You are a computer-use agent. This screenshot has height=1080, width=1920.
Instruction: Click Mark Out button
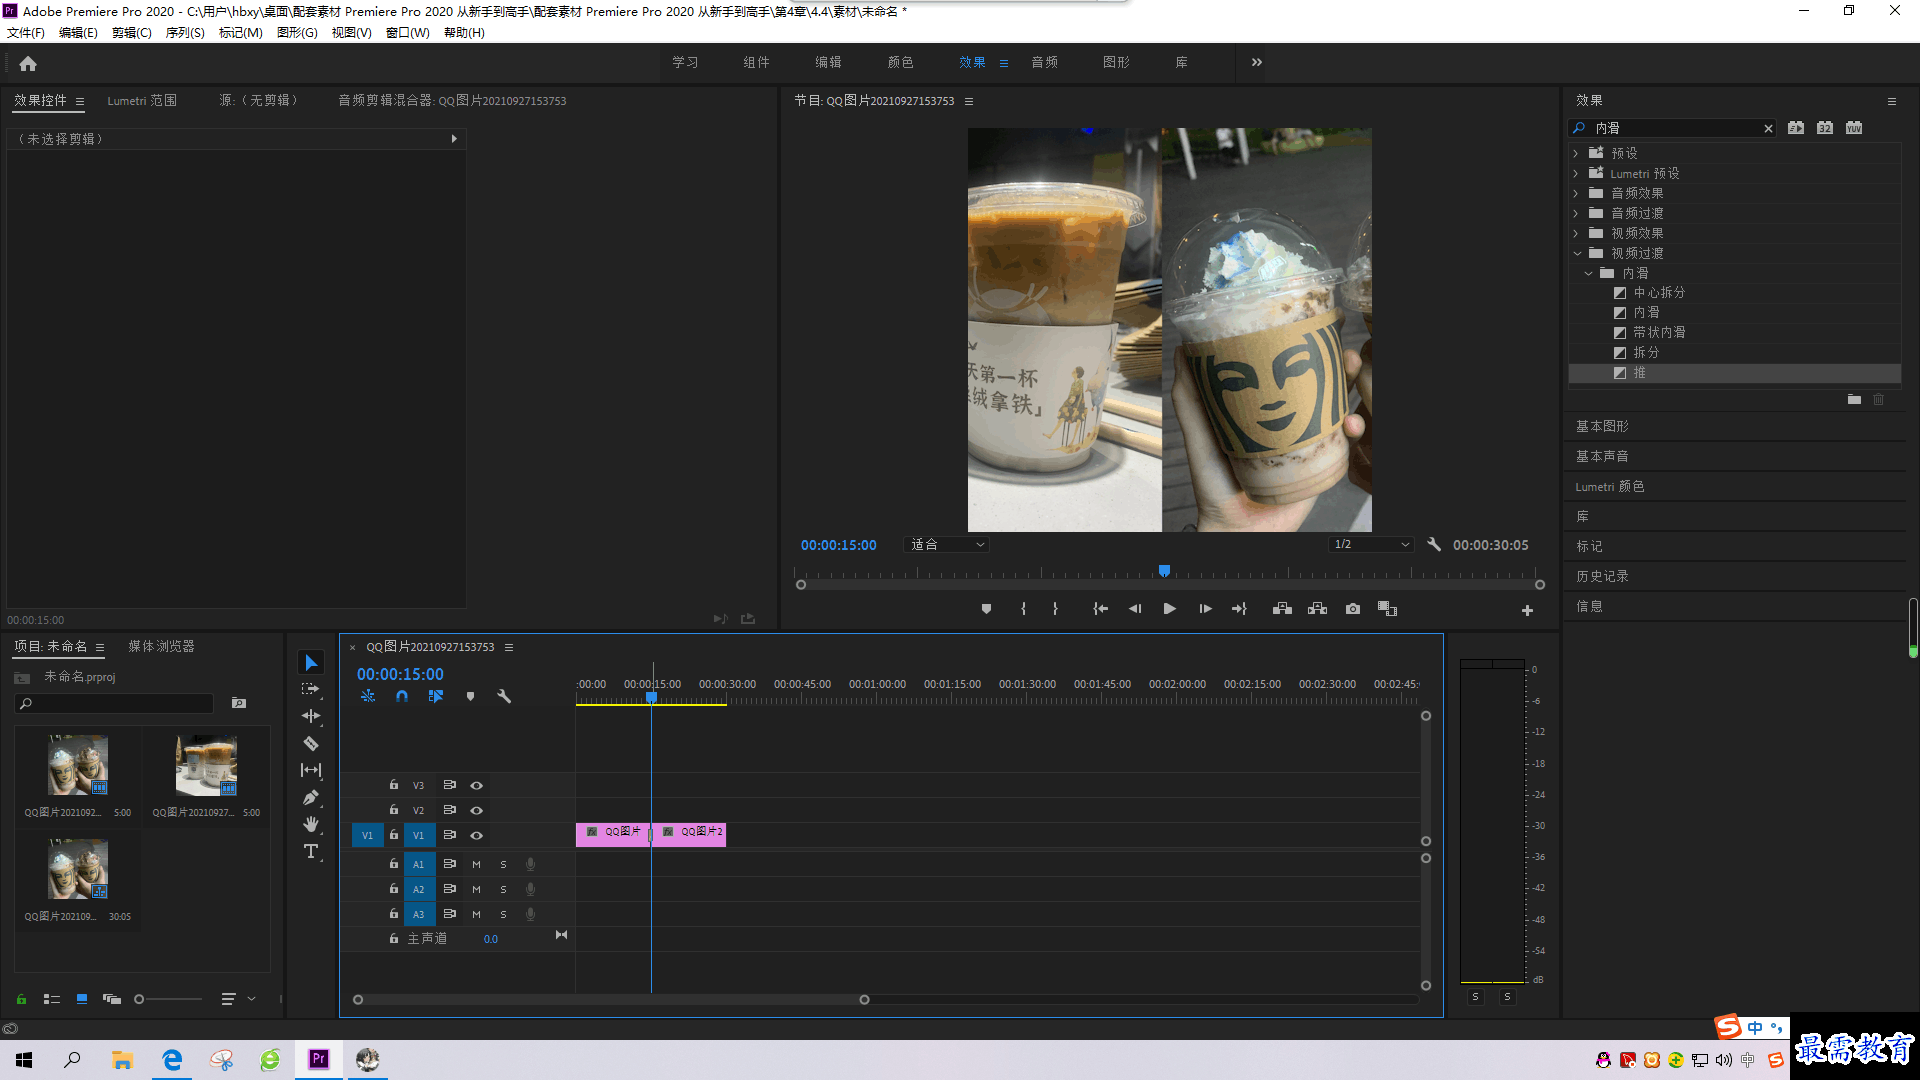pyautogui.click(x=1055, y=609)
